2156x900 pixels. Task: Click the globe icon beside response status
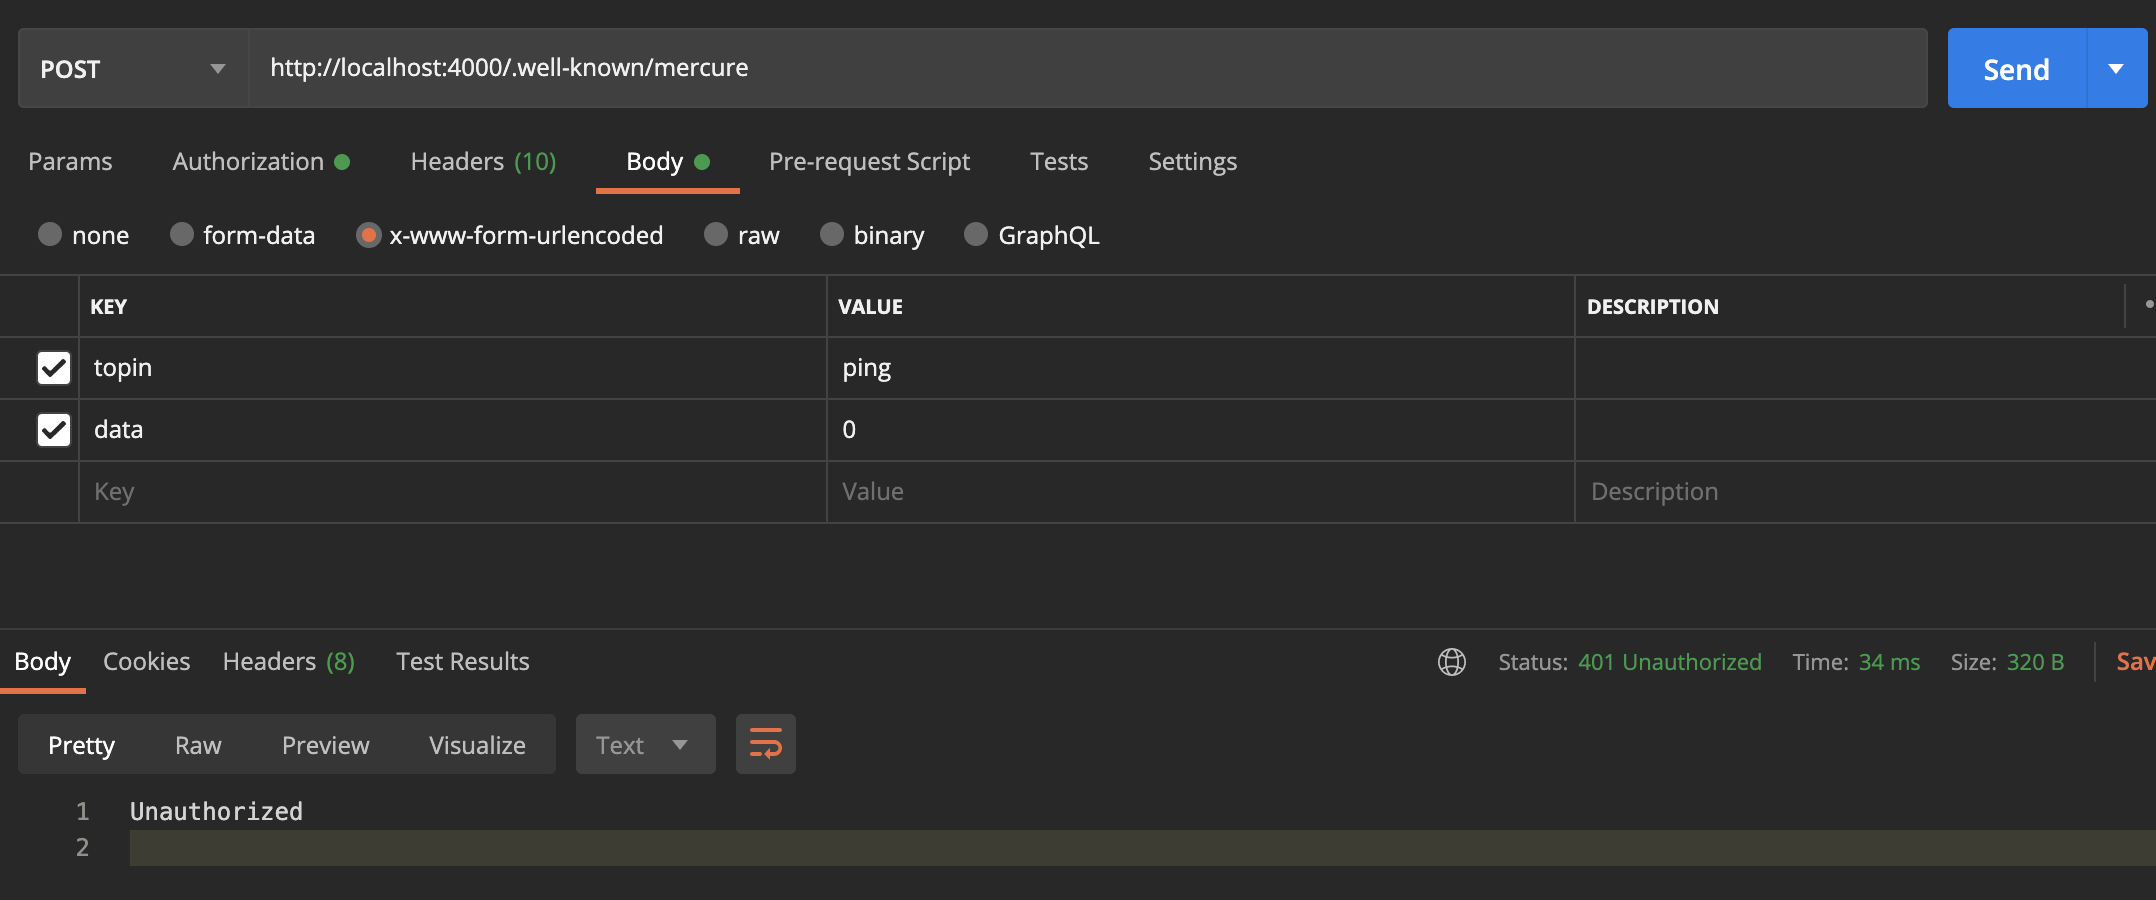1451,662
